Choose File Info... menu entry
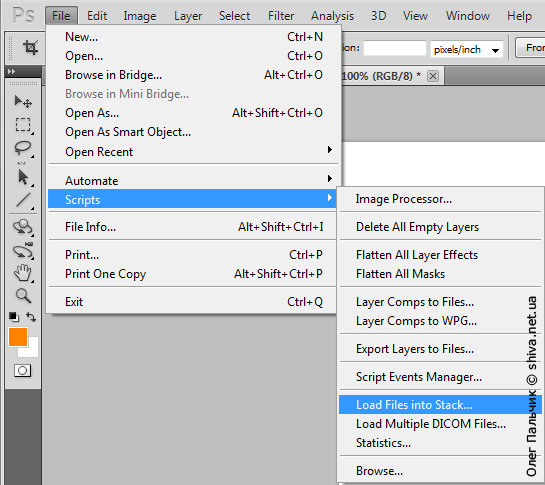Viewport: 545px width, 485px height. click(x=193, y=227)
